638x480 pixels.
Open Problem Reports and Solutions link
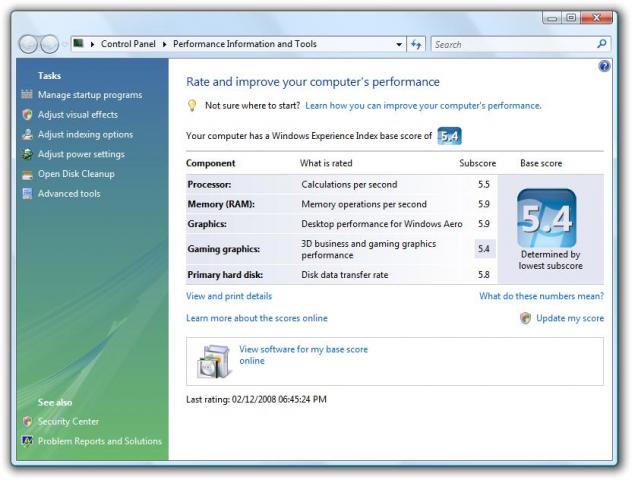coord(100,441)
